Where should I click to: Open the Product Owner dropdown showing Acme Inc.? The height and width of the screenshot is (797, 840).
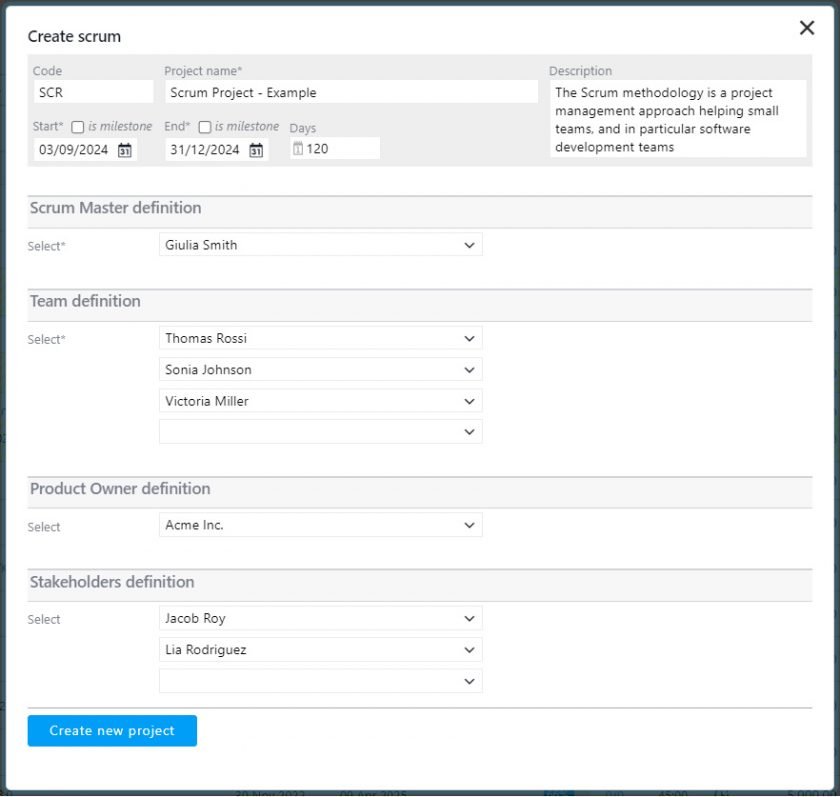point(468,524)
